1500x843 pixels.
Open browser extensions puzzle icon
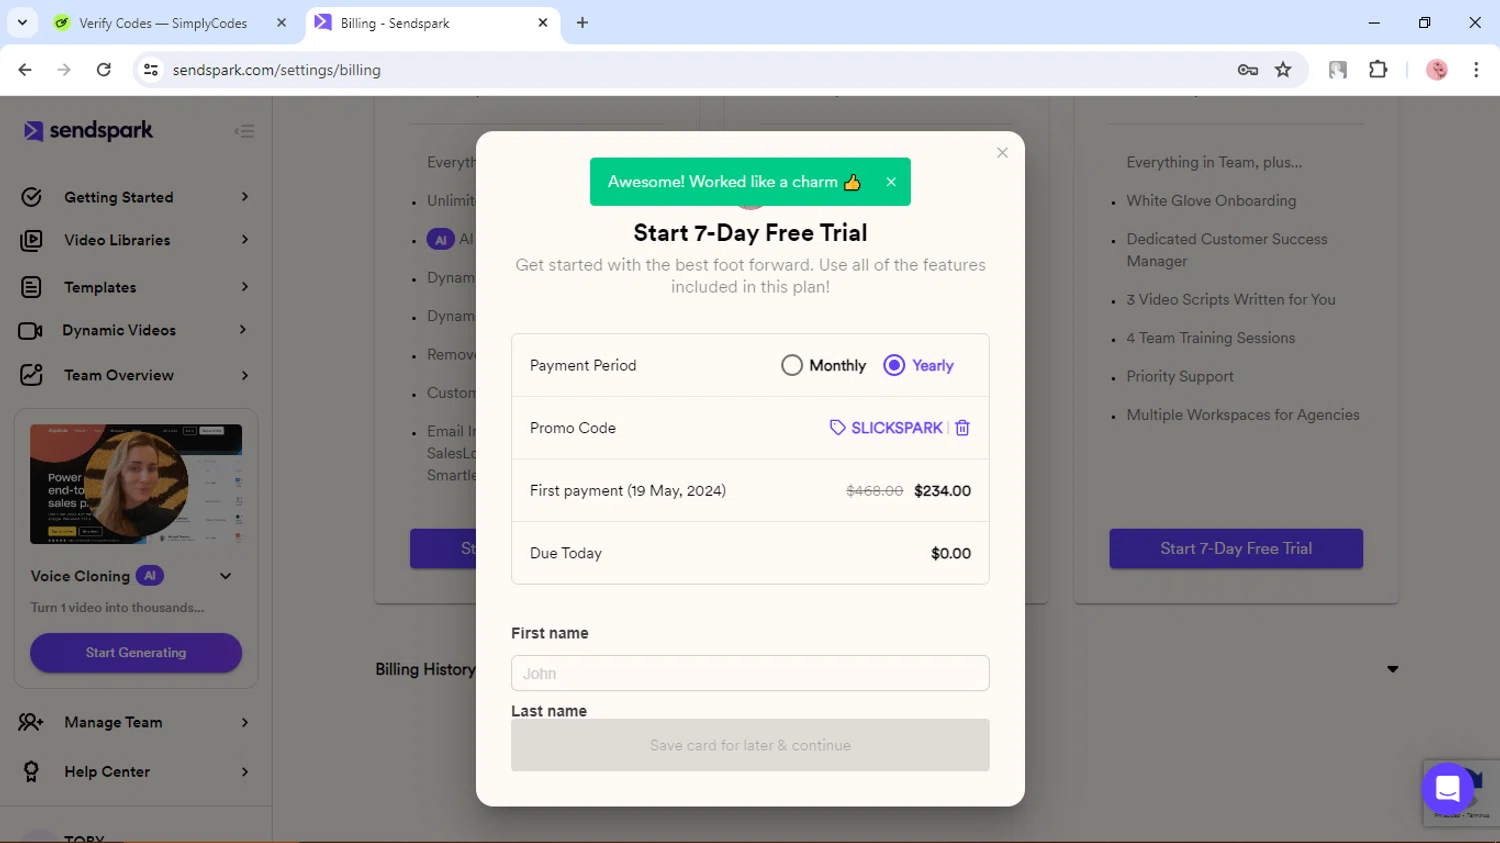pyautogui.click(x=1378, y=70)
